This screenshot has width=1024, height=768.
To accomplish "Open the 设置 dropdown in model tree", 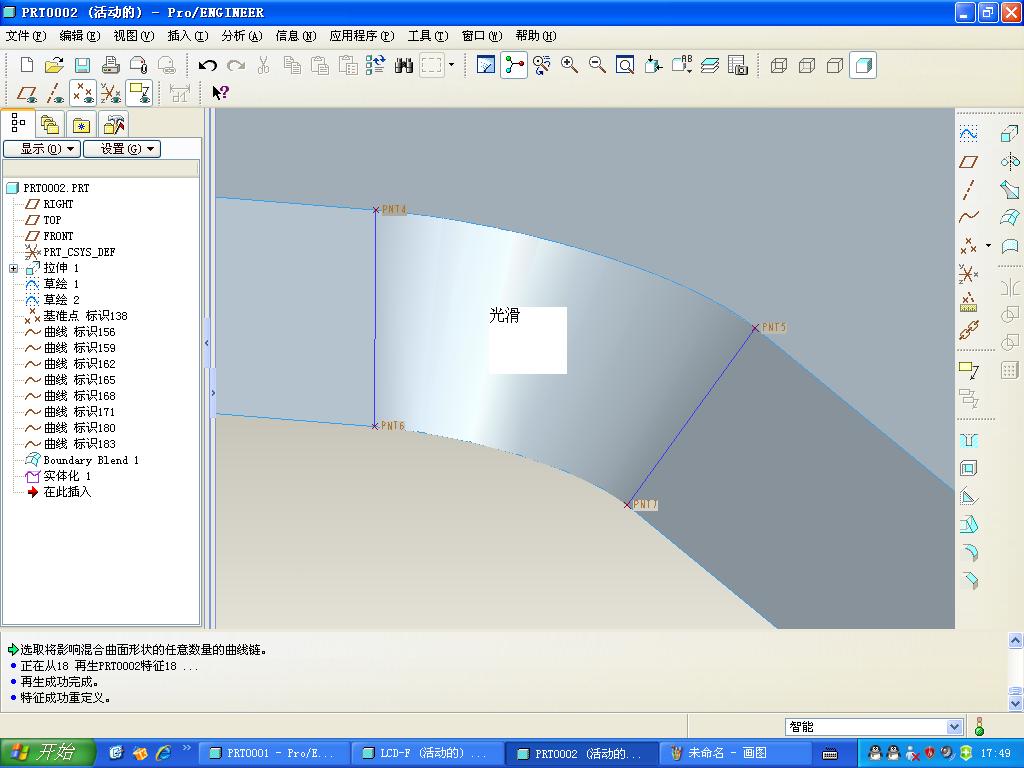I will tap(121, 149).
